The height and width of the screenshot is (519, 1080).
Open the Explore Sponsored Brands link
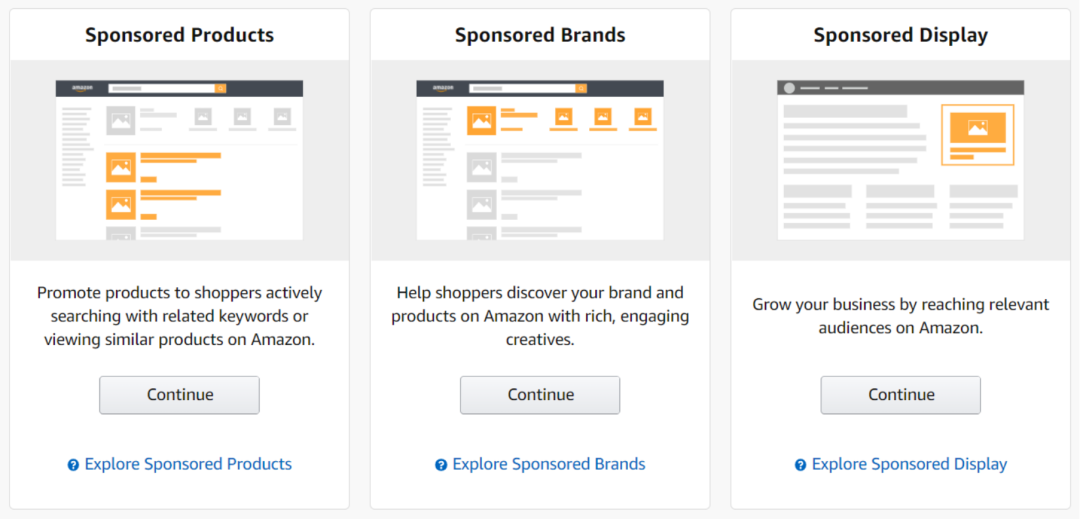[549, 465]
